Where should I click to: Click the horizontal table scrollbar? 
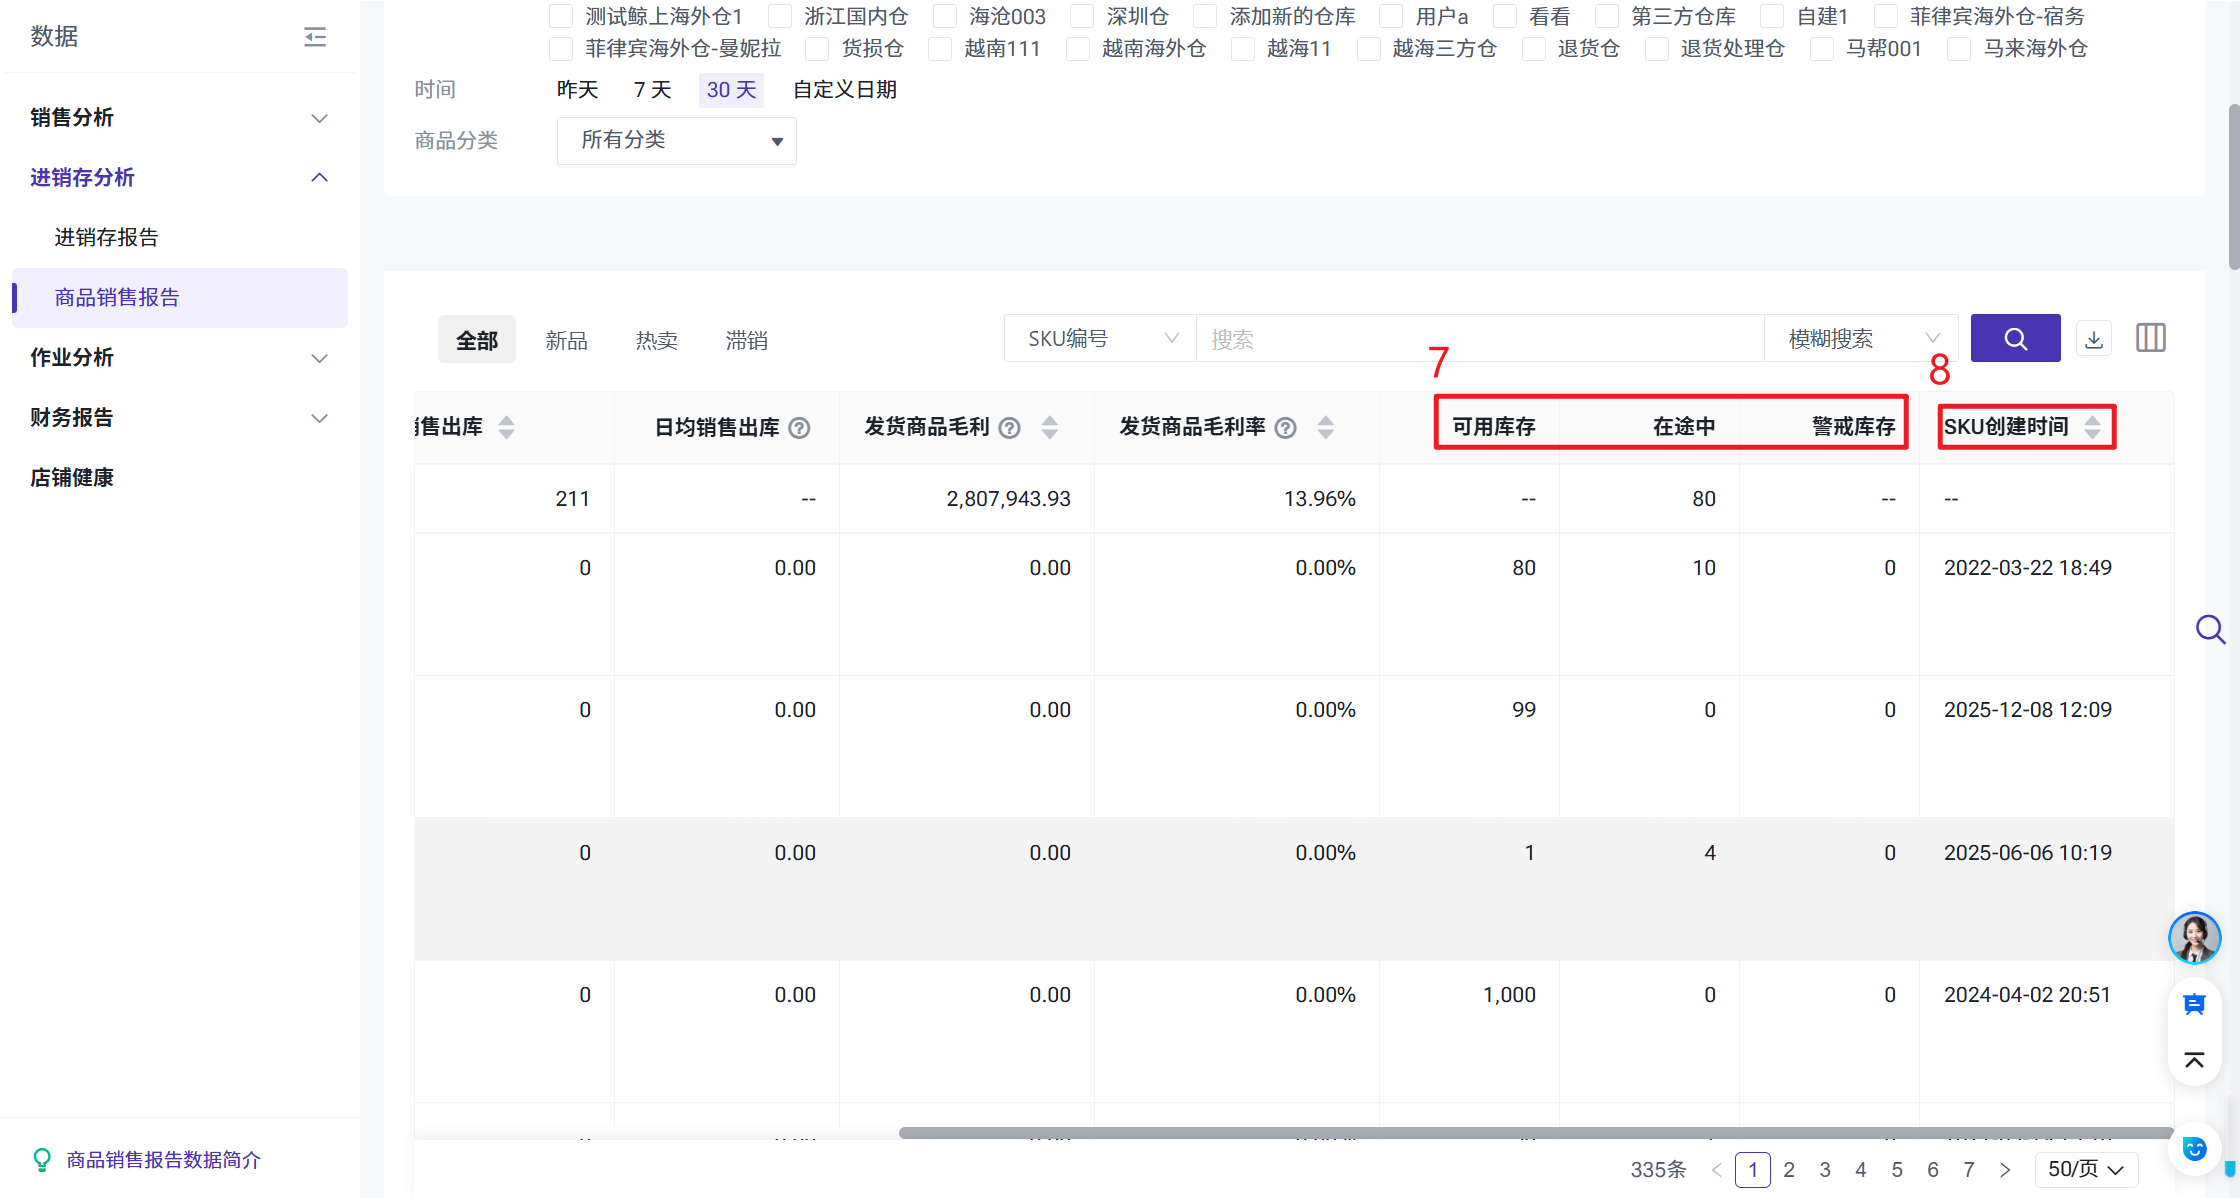(1535, 1133)
